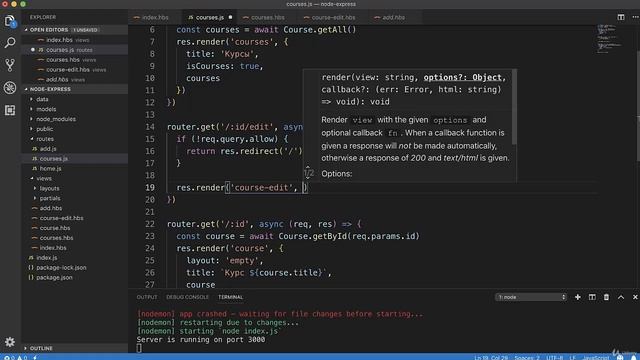640x360 pixels.
Task: Expand the data folder
Action: click(74, 99)
